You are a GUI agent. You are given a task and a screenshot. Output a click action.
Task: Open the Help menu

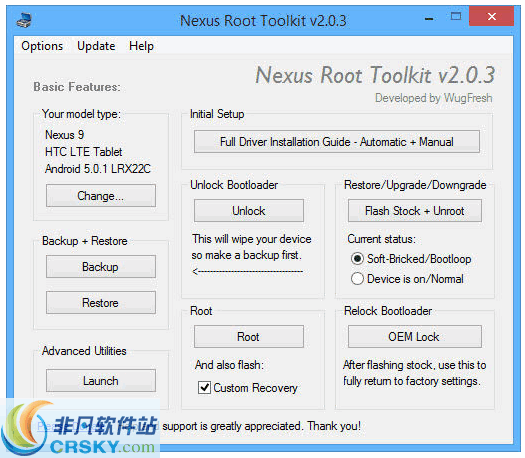[x=141, y=46]
